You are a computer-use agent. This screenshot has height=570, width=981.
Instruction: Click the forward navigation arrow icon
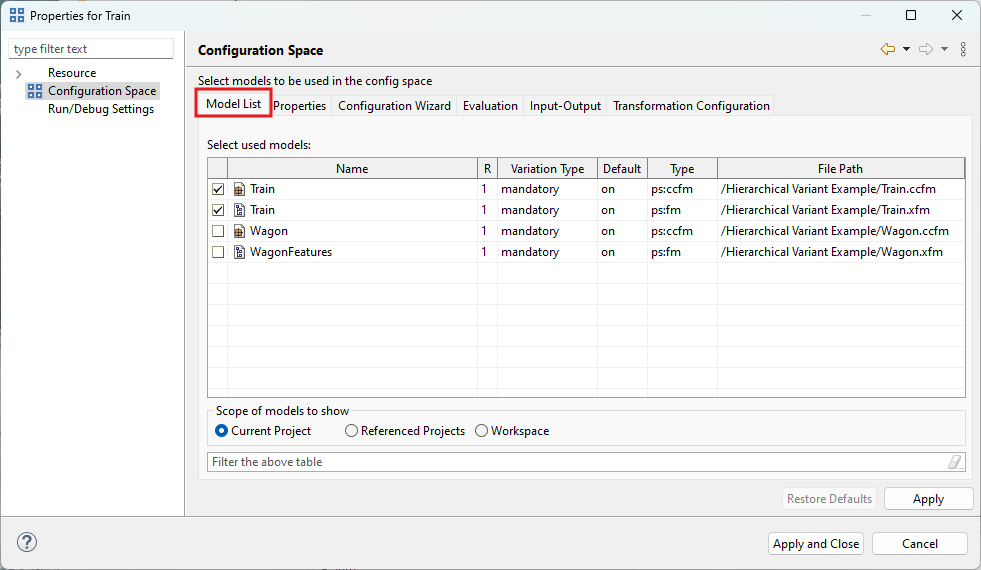click(x=925, y=49)
